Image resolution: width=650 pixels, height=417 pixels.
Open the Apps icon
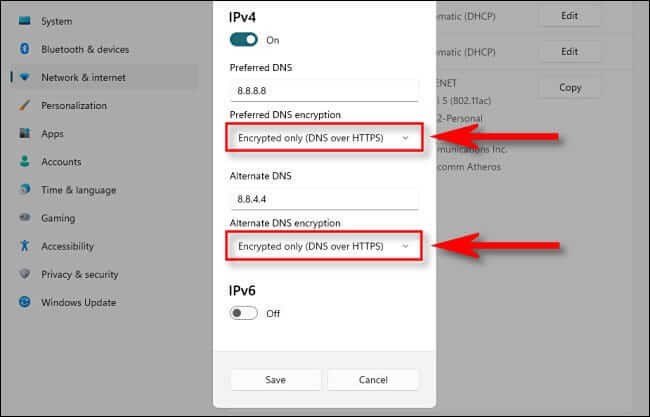pos(23,133)
